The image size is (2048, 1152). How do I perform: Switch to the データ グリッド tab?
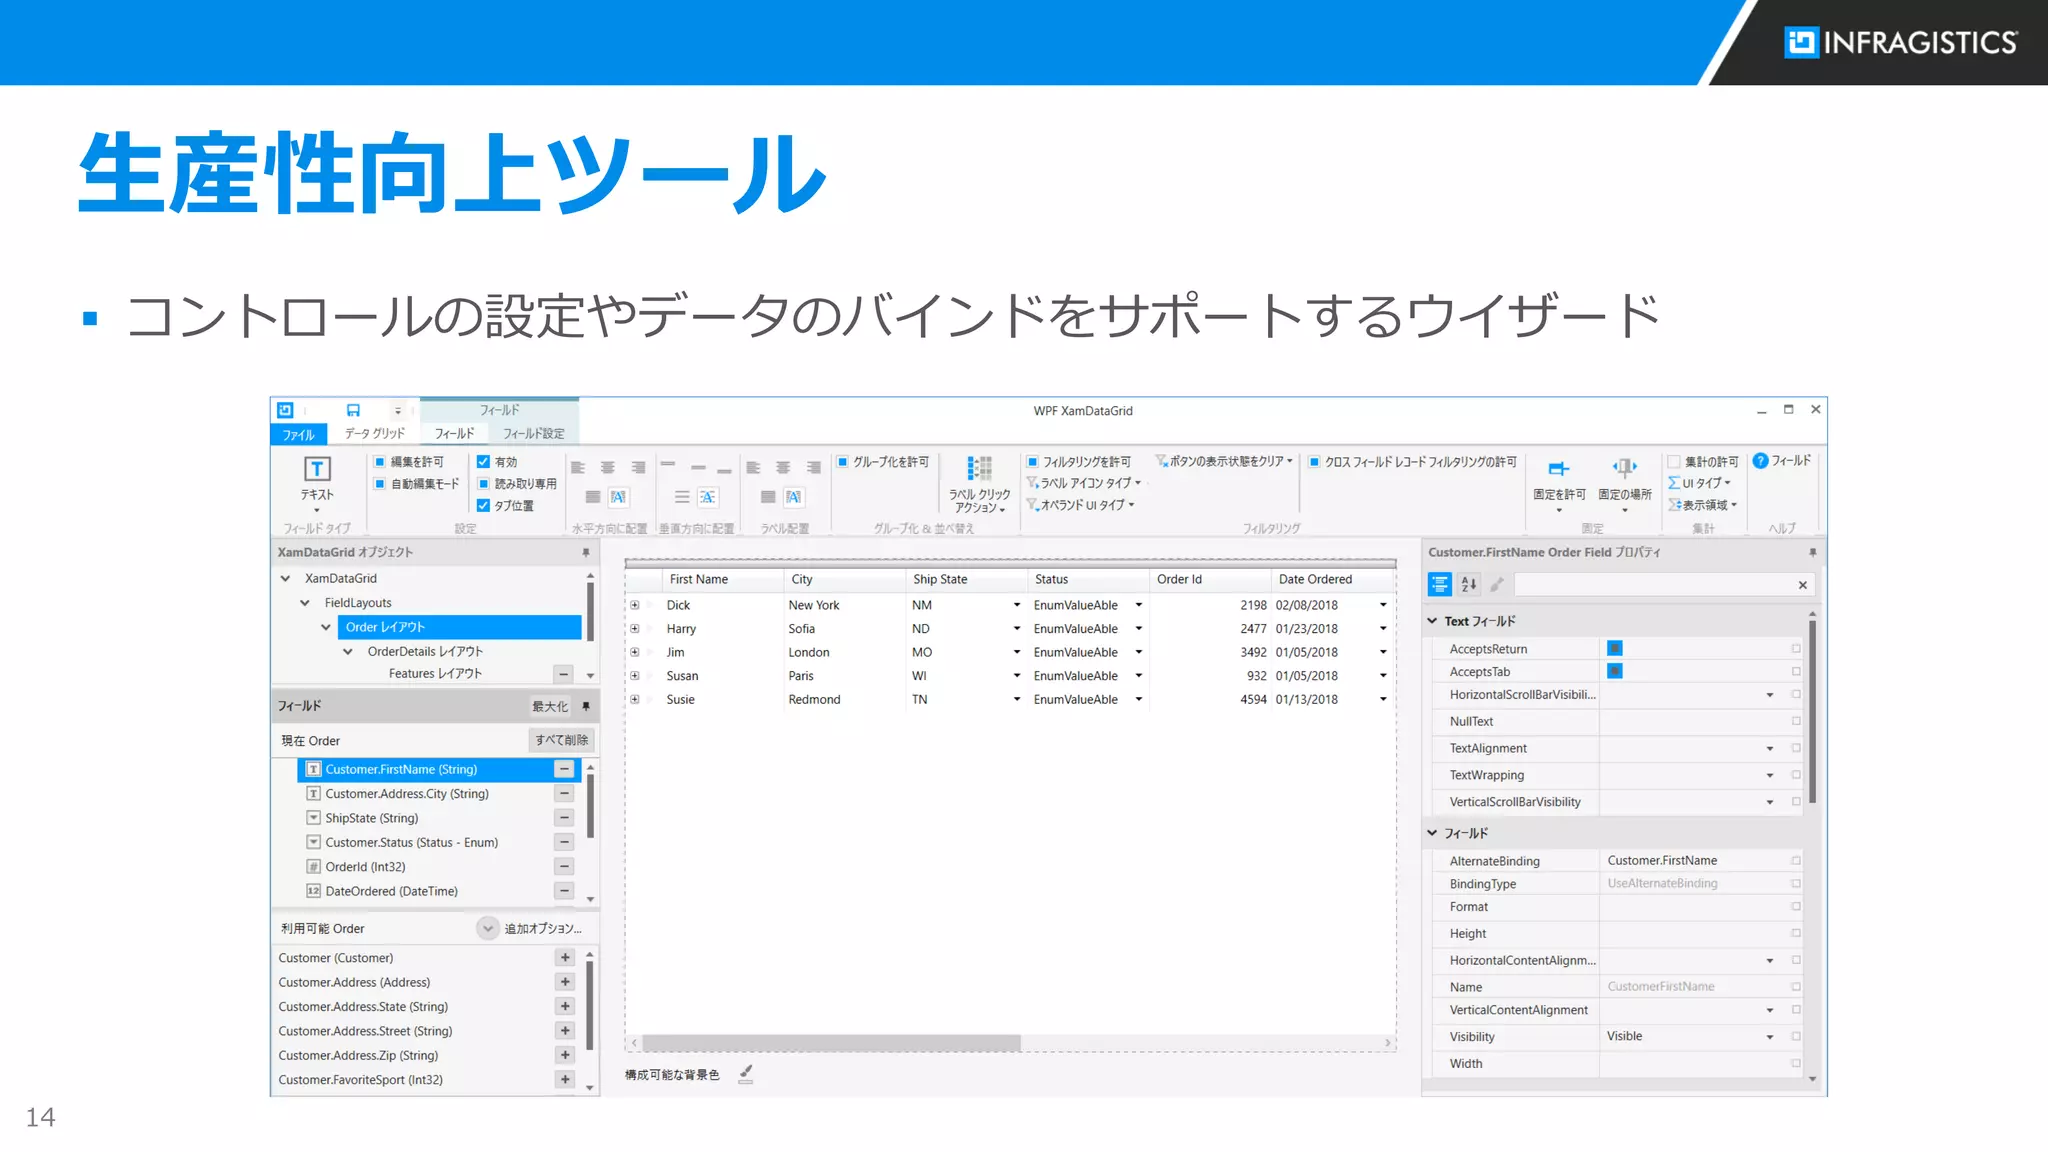tap(375, 433)
